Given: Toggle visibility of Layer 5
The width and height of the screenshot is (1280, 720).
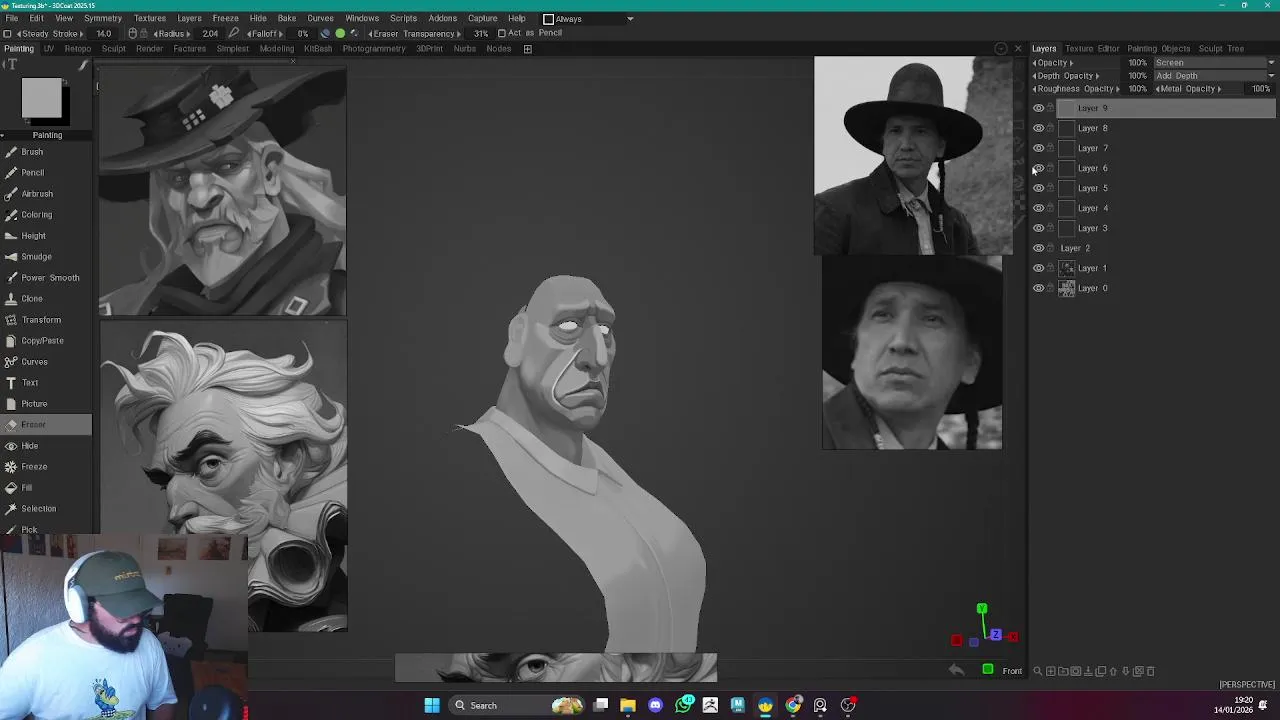Looking at the screenshot, I should coord(1038,188).
